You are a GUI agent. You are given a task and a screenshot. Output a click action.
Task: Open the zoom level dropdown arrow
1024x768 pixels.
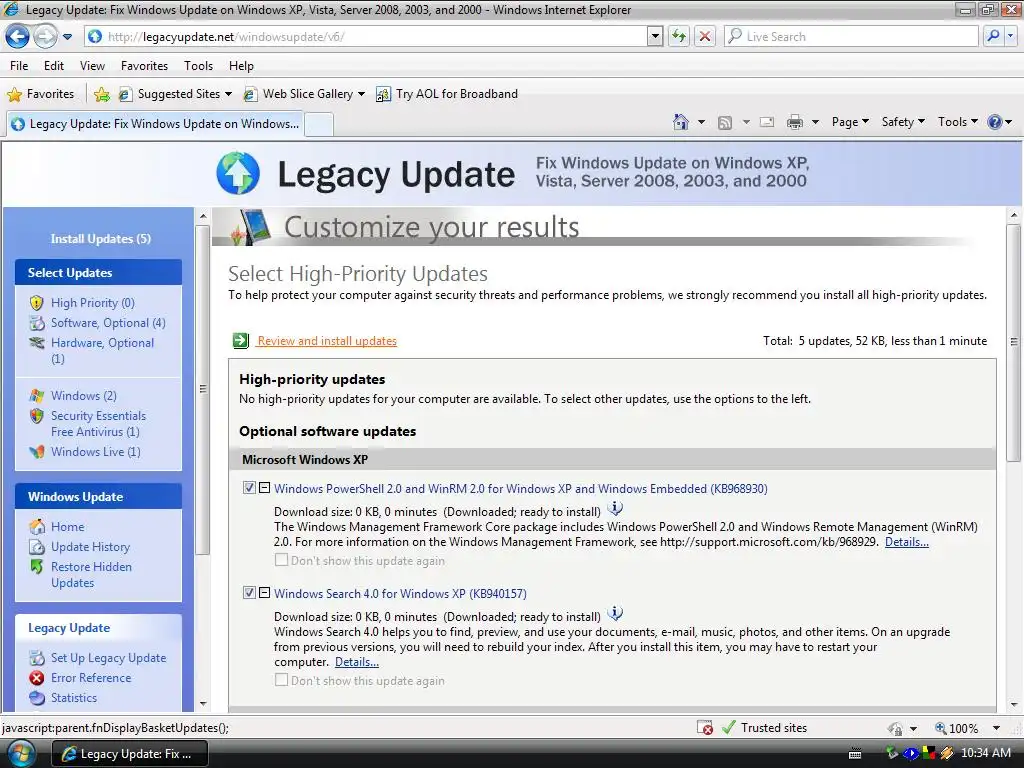click(996, 728)
